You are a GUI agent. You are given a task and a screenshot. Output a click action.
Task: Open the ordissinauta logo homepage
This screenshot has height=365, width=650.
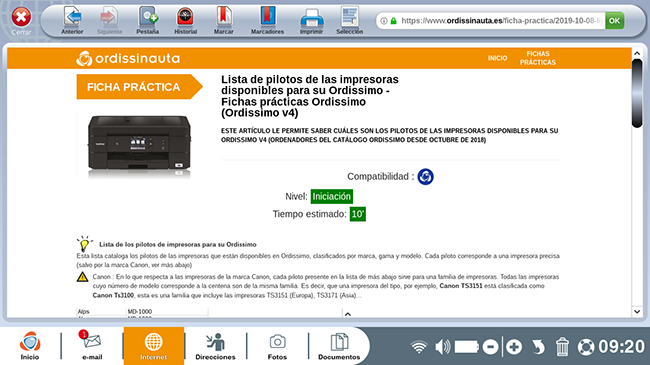pos(128,58)
